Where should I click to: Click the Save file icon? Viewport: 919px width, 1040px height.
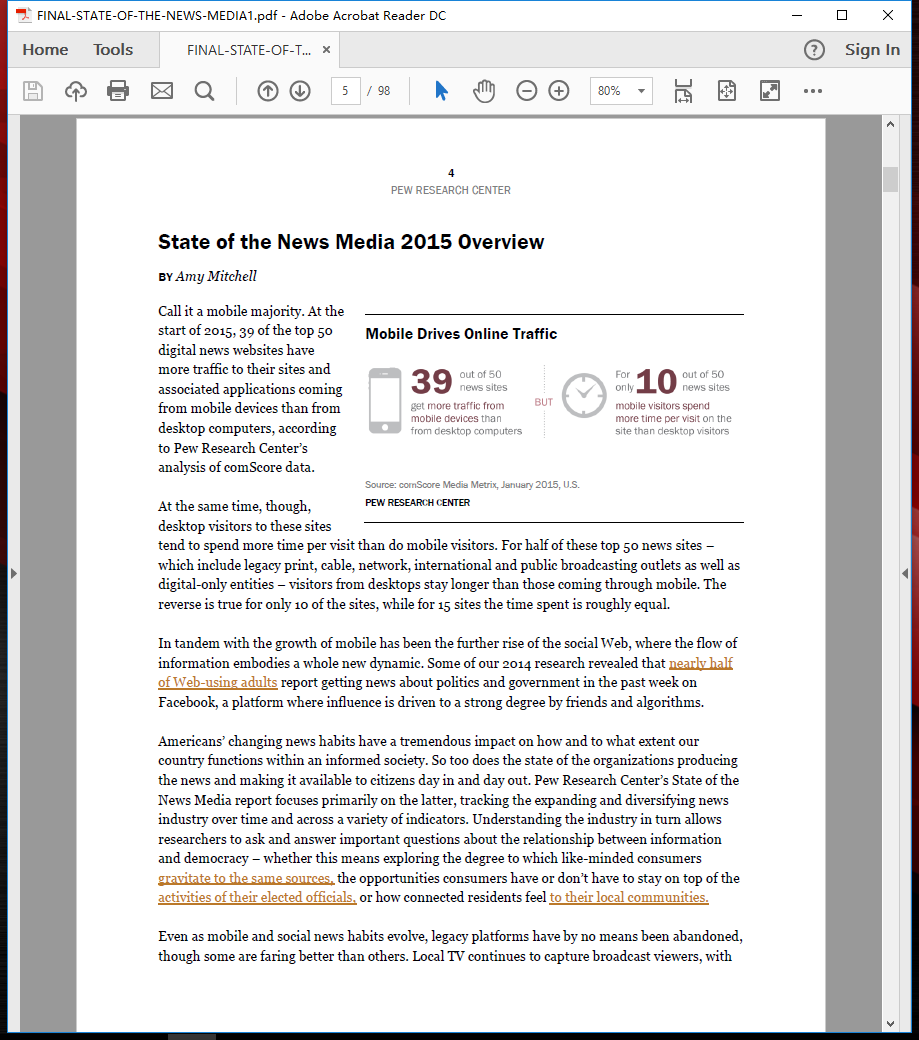(32, 91)
